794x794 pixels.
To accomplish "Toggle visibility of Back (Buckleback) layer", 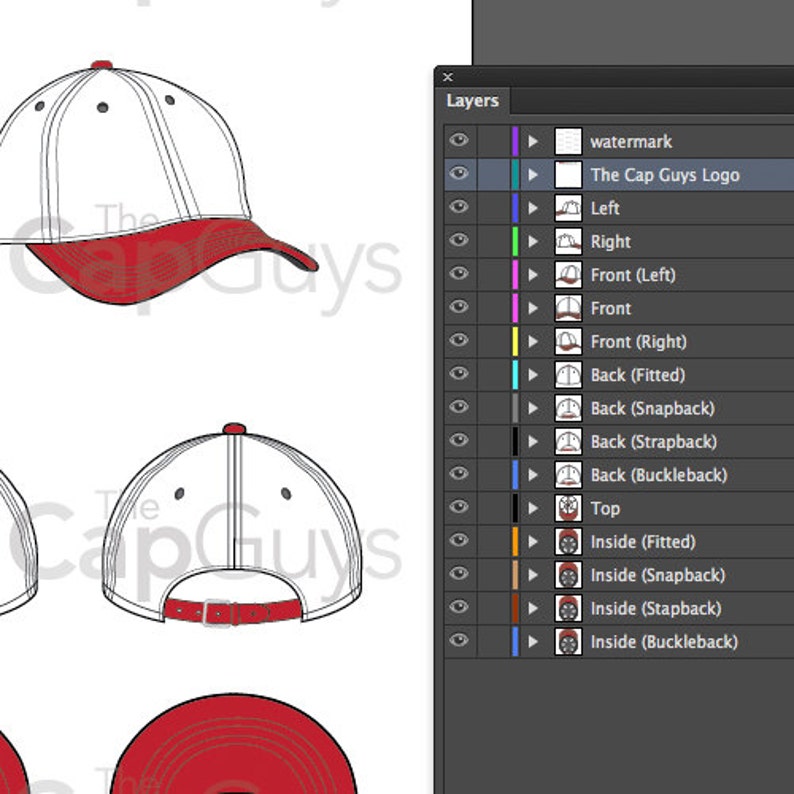I will pos(459,474).
